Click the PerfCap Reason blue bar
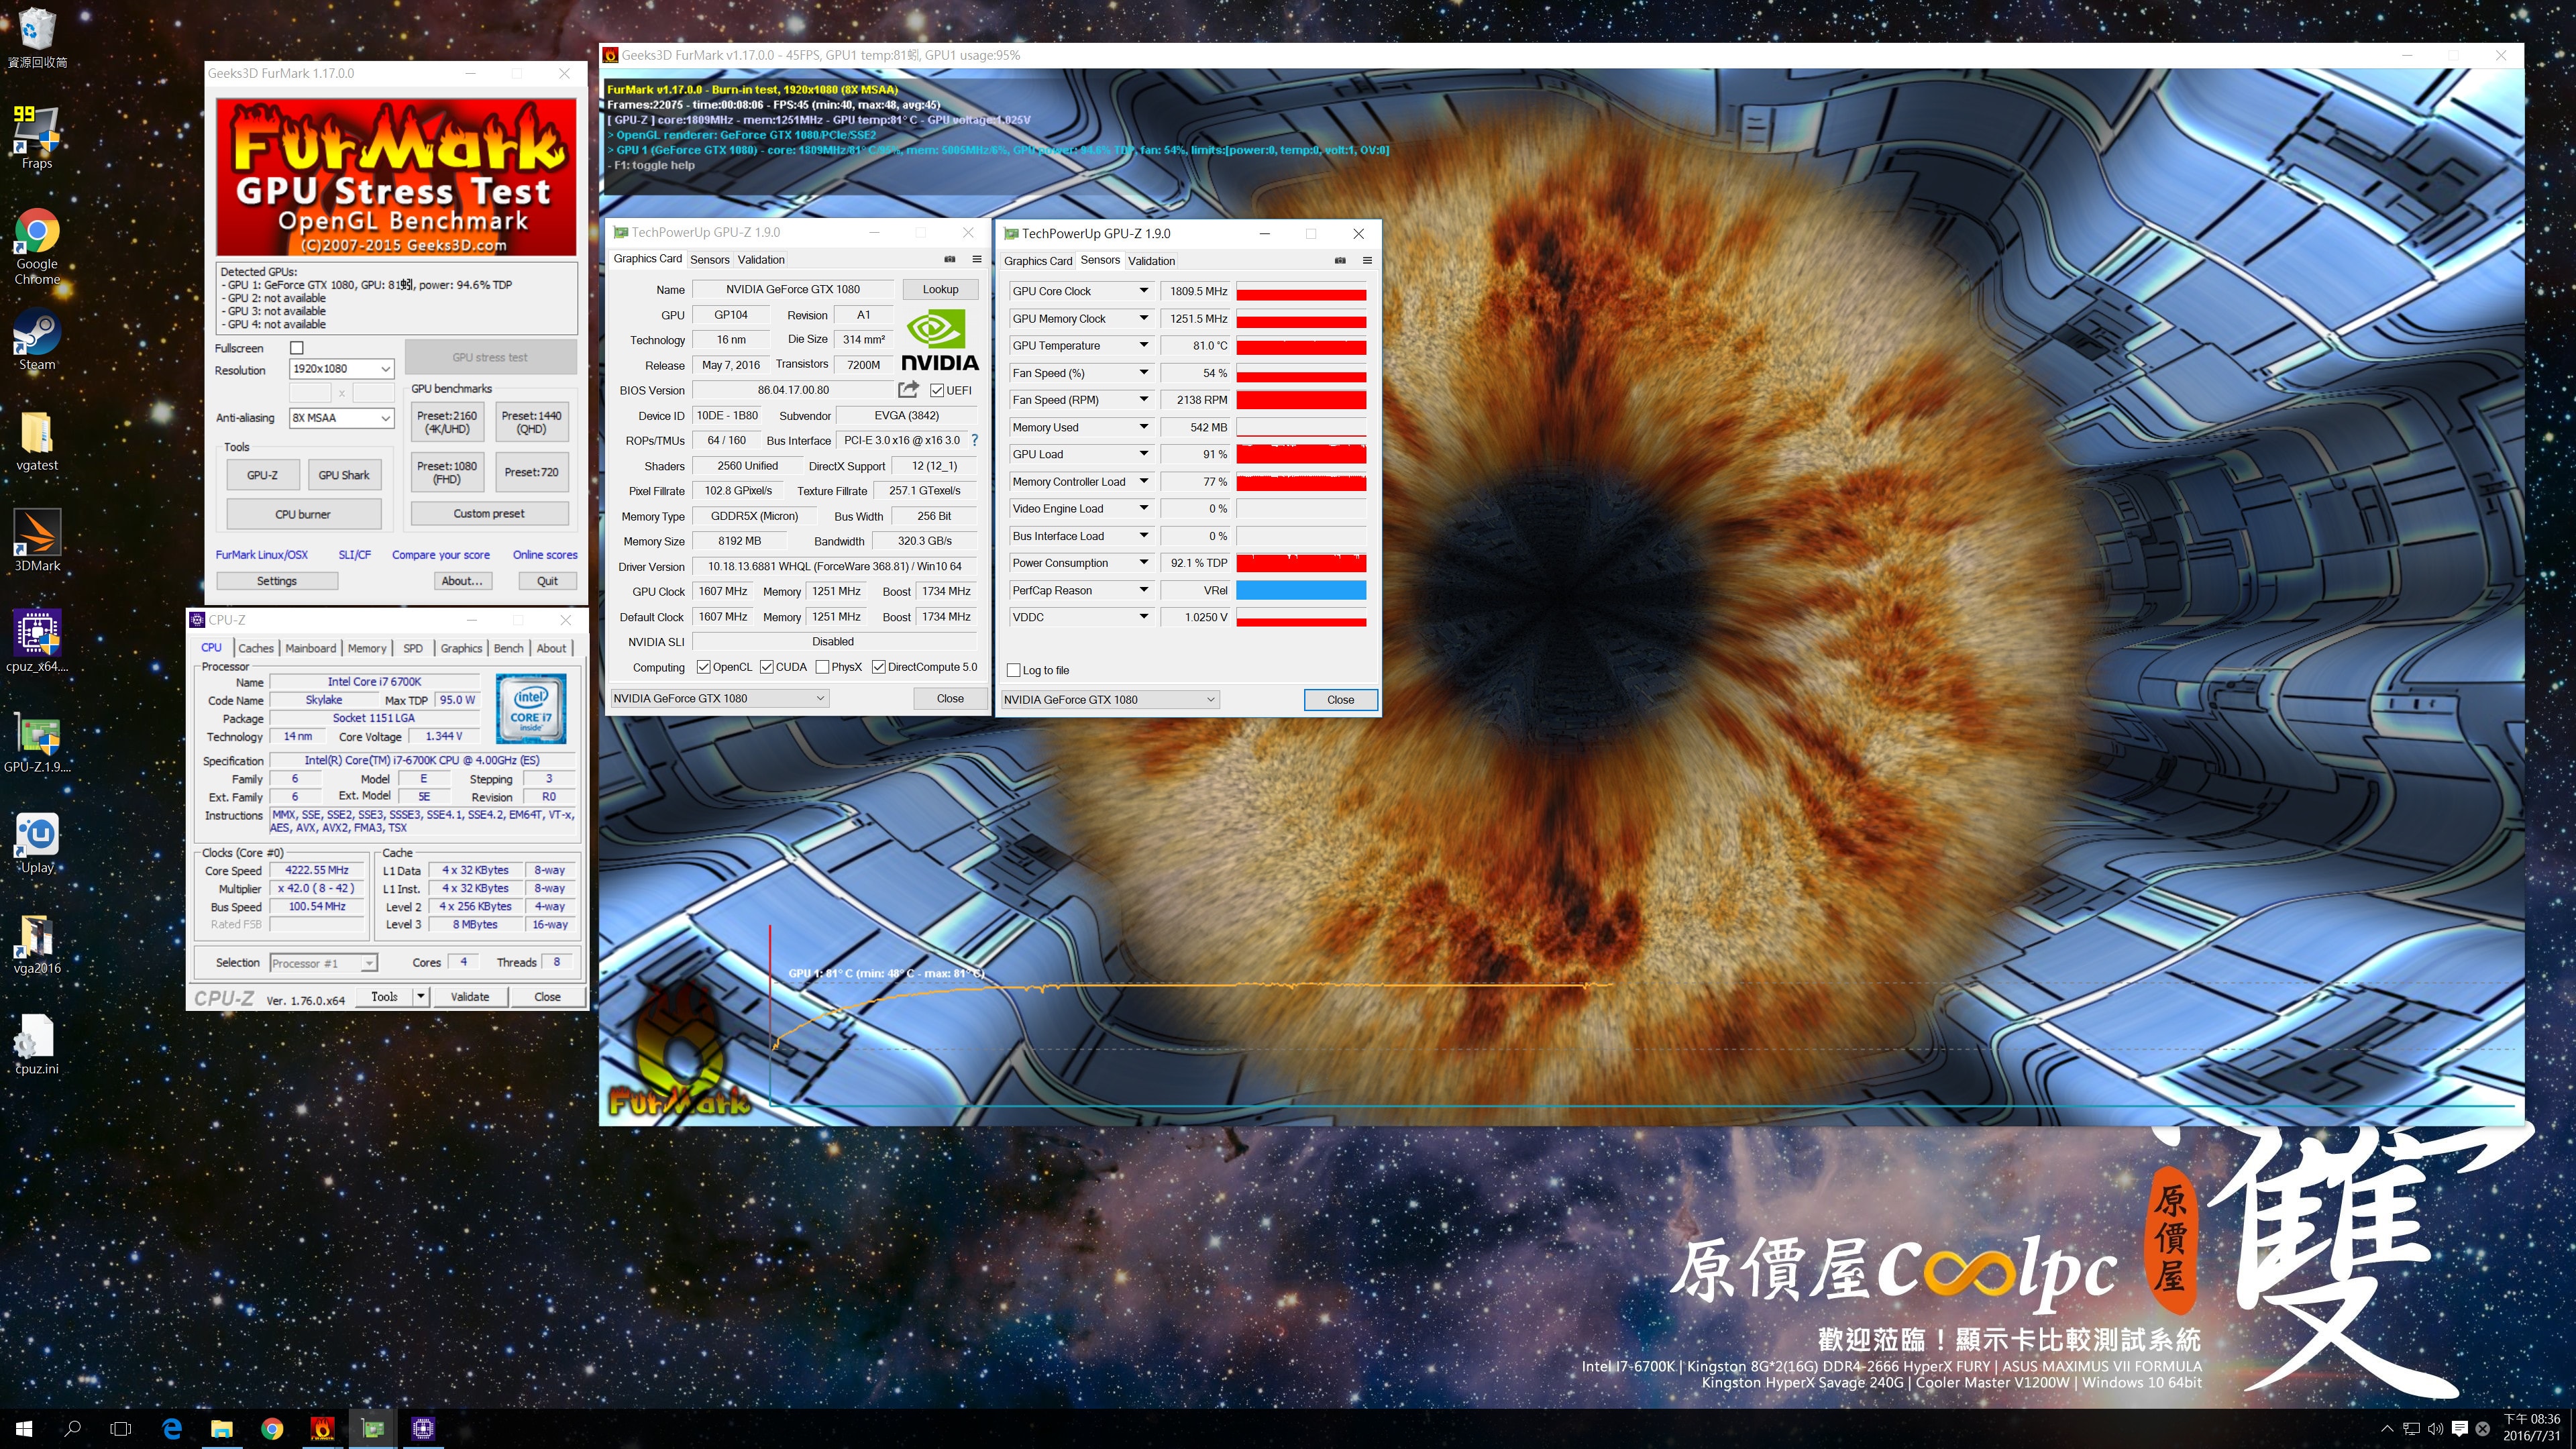 pyautogui.click(x=1301, y=590)
